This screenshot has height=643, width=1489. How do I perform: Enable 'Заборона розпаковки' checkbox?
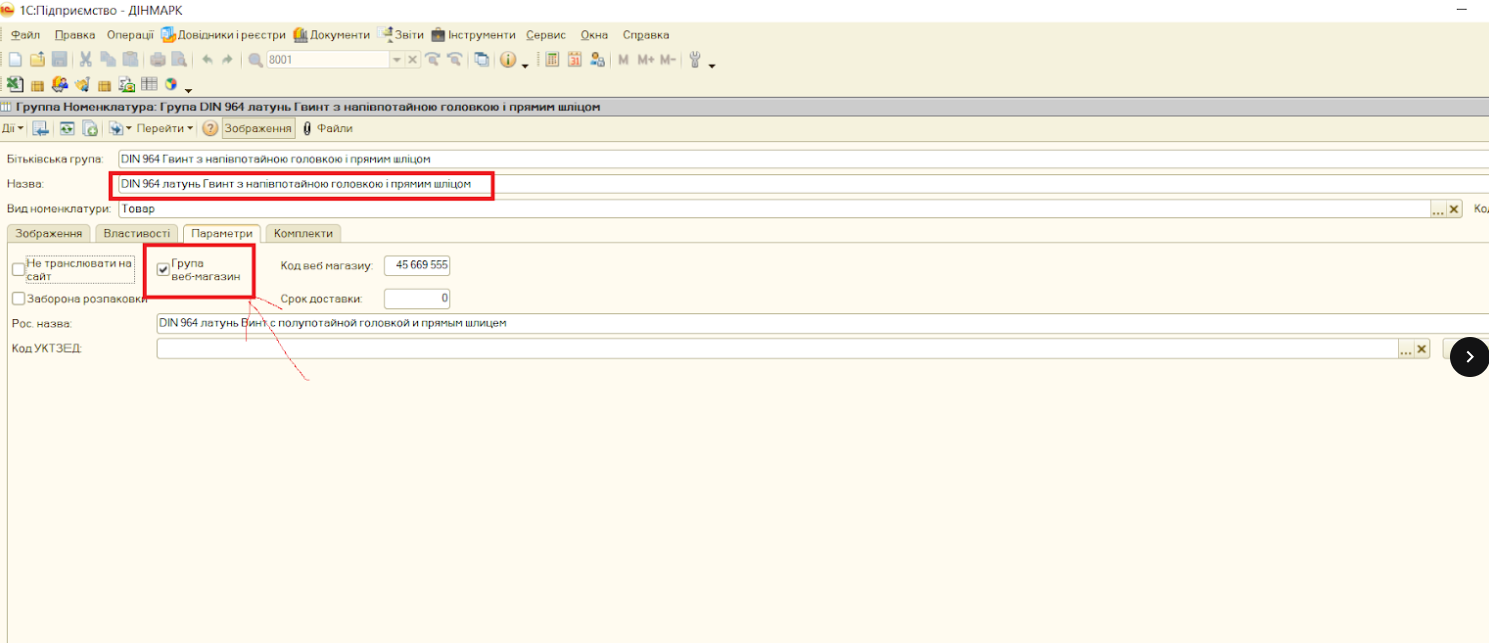coord(18,298)
